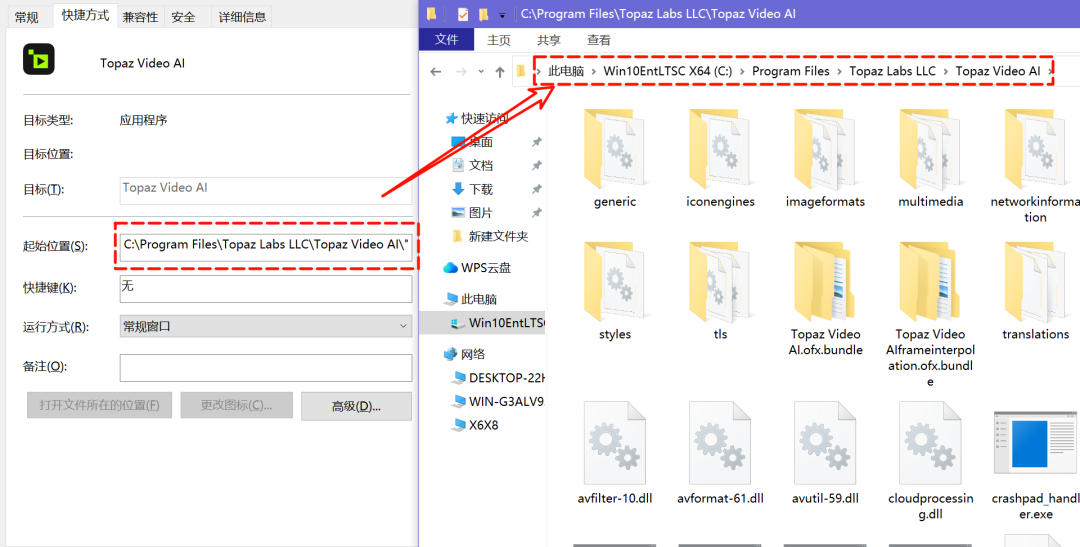Open the multimedia folder
1080x547 pixels.
pyautogui.click(x=931, y=159)
